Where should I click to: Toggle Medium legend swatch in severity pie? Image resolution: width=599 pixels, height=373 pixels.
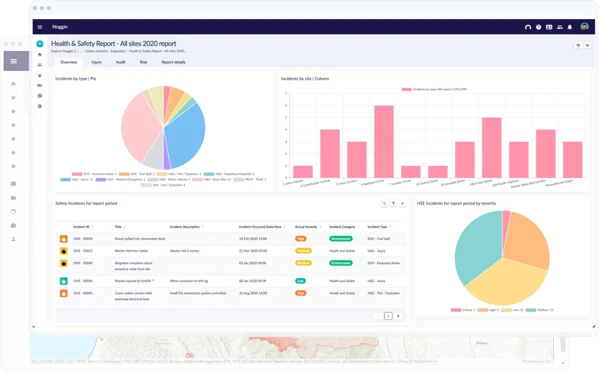(x=531, y=310)
